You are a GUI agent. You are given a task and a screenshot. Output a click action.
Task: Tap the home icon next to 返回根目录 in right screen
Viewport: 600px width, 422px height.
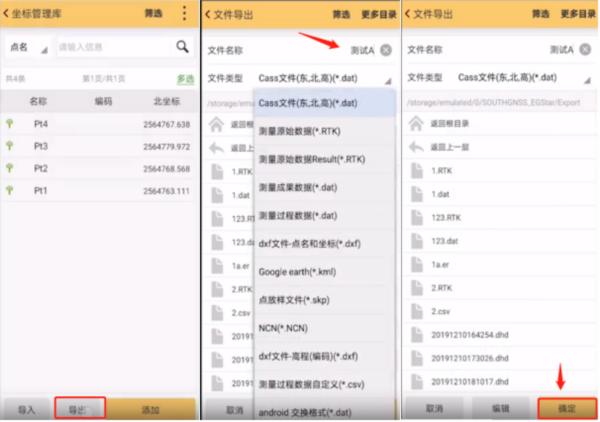[x=416, y=124]
